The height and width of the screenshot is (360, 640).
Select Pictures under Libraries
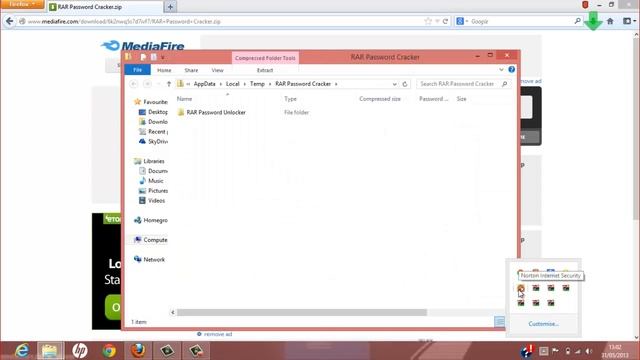click(153, 191)
